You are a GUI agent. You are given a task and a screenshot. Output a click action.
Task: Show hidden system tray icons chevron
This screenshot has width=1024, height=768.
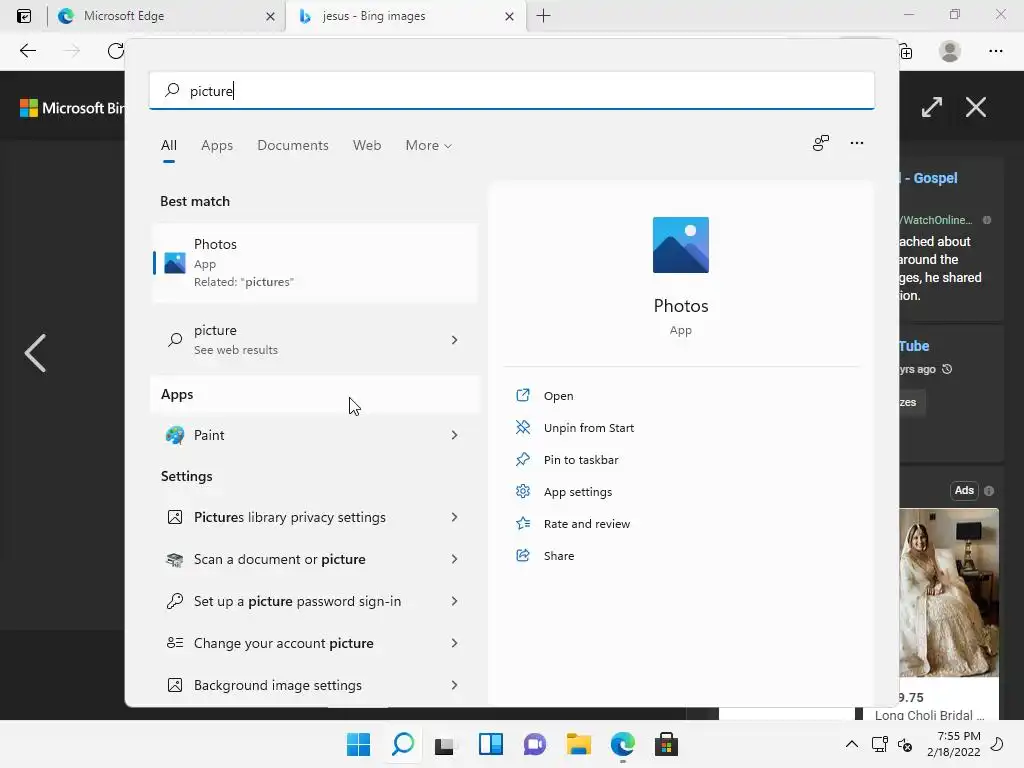coord(852,744)
